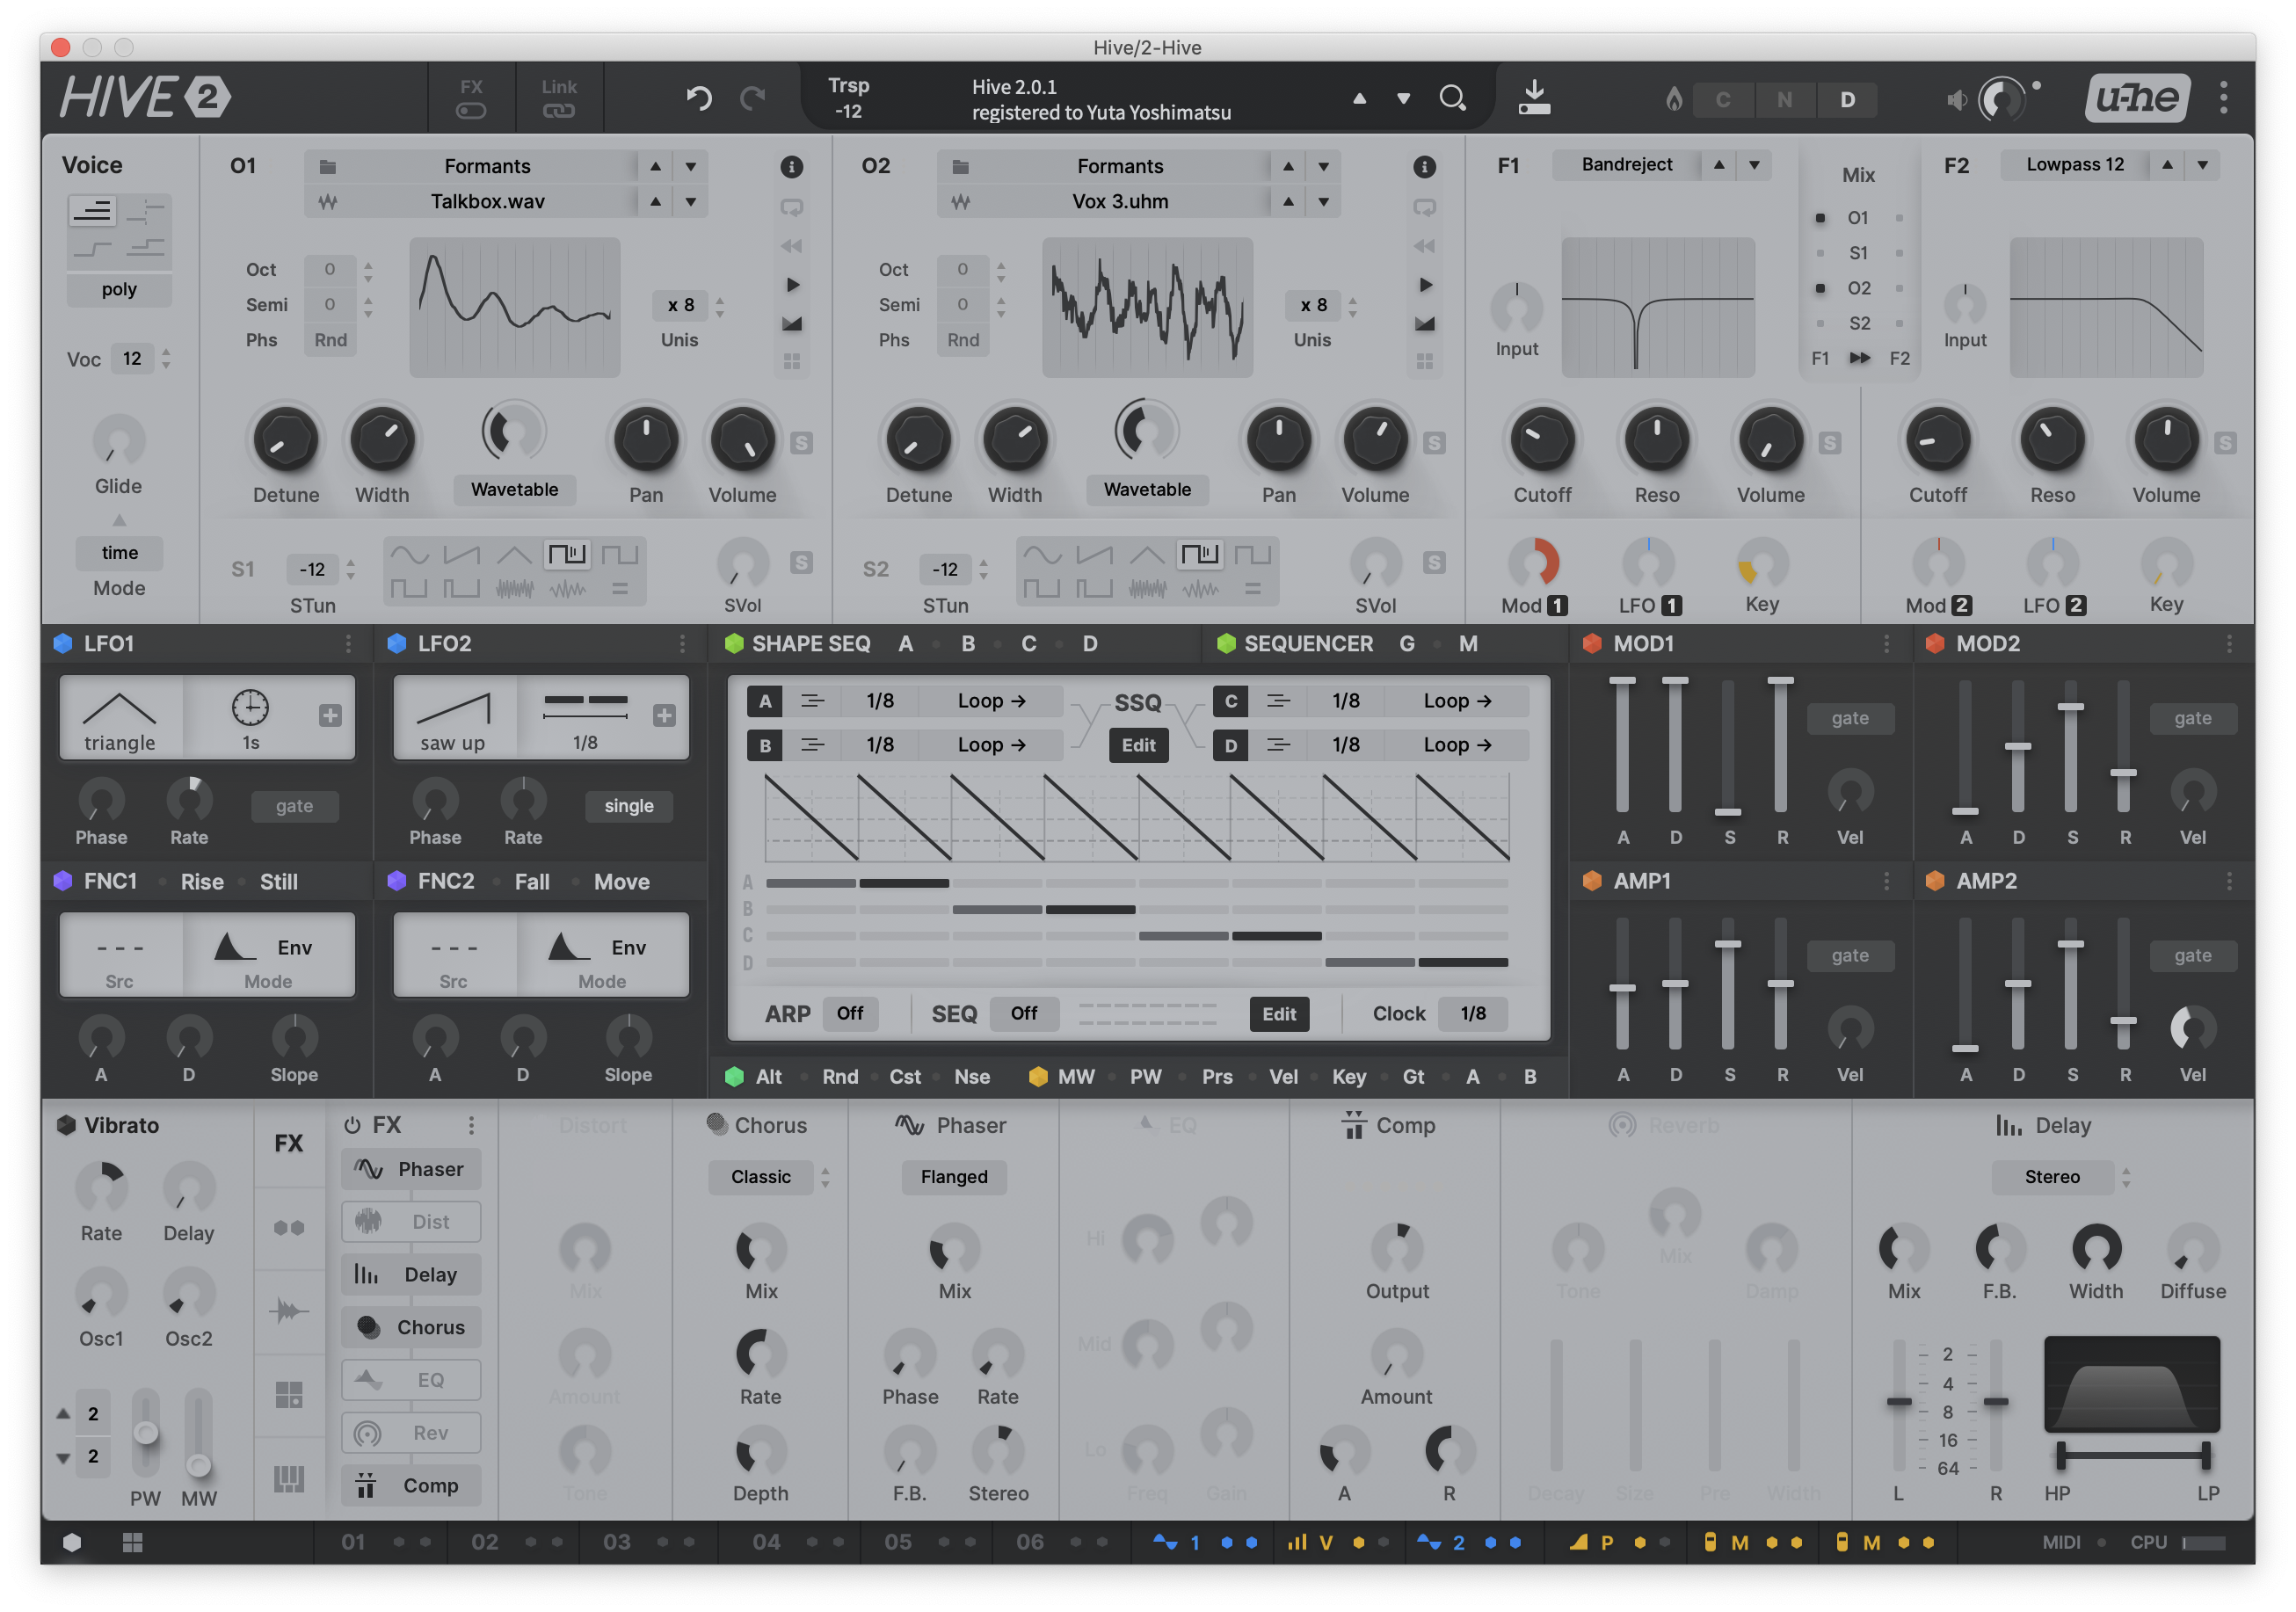The width and height of the screenshot is (2296, 1612).
Task: Open the keyboard view icon in FX sidebar
Action: click(289, 1479)
